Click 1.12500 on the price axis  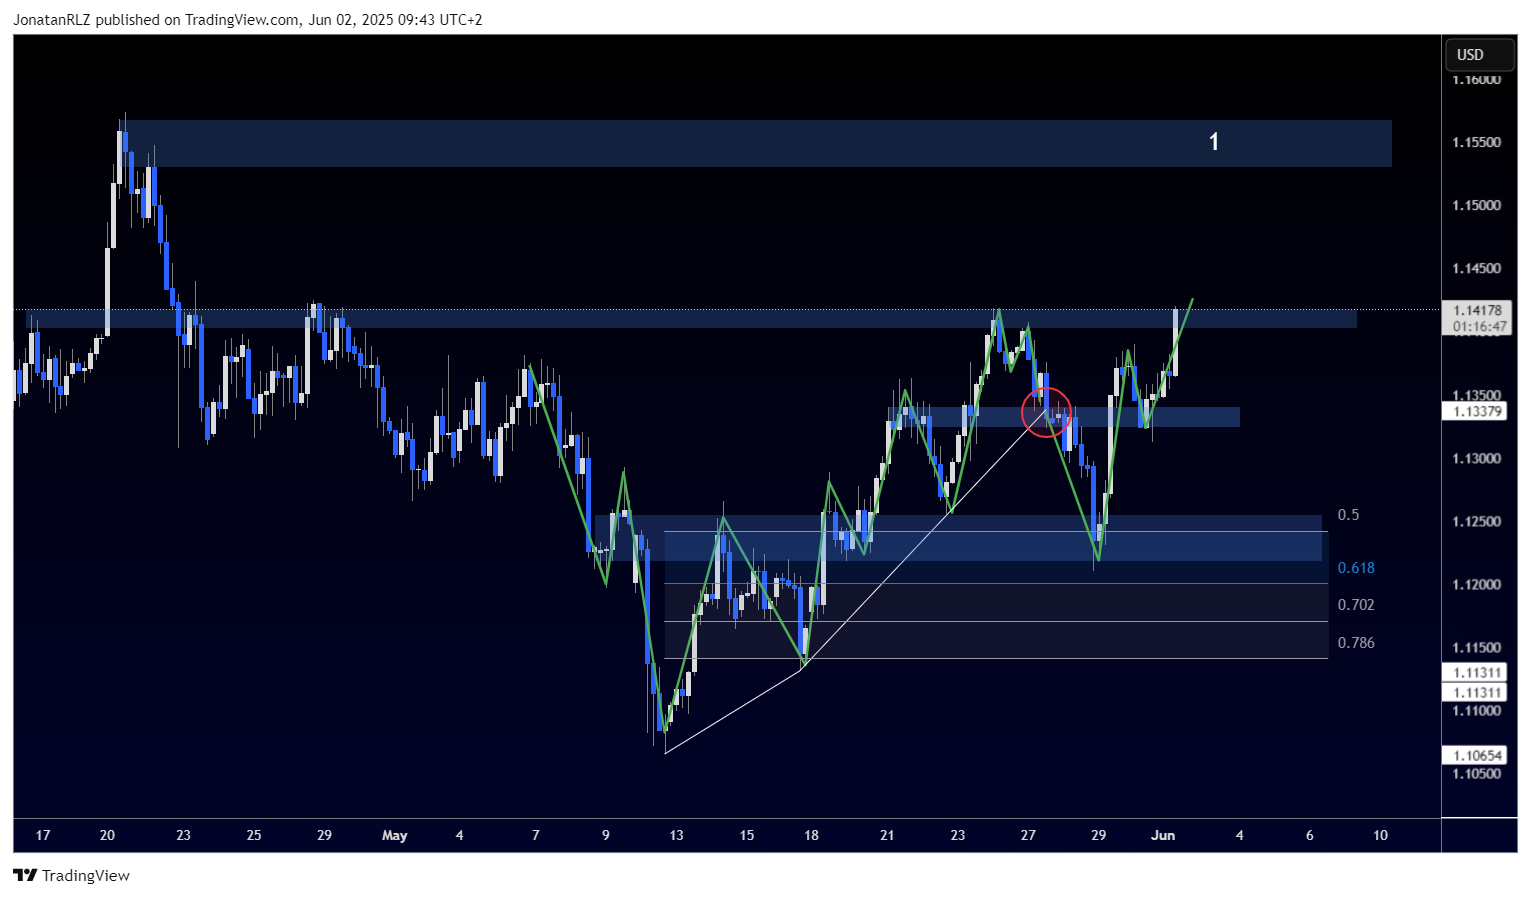[1477, 521]
